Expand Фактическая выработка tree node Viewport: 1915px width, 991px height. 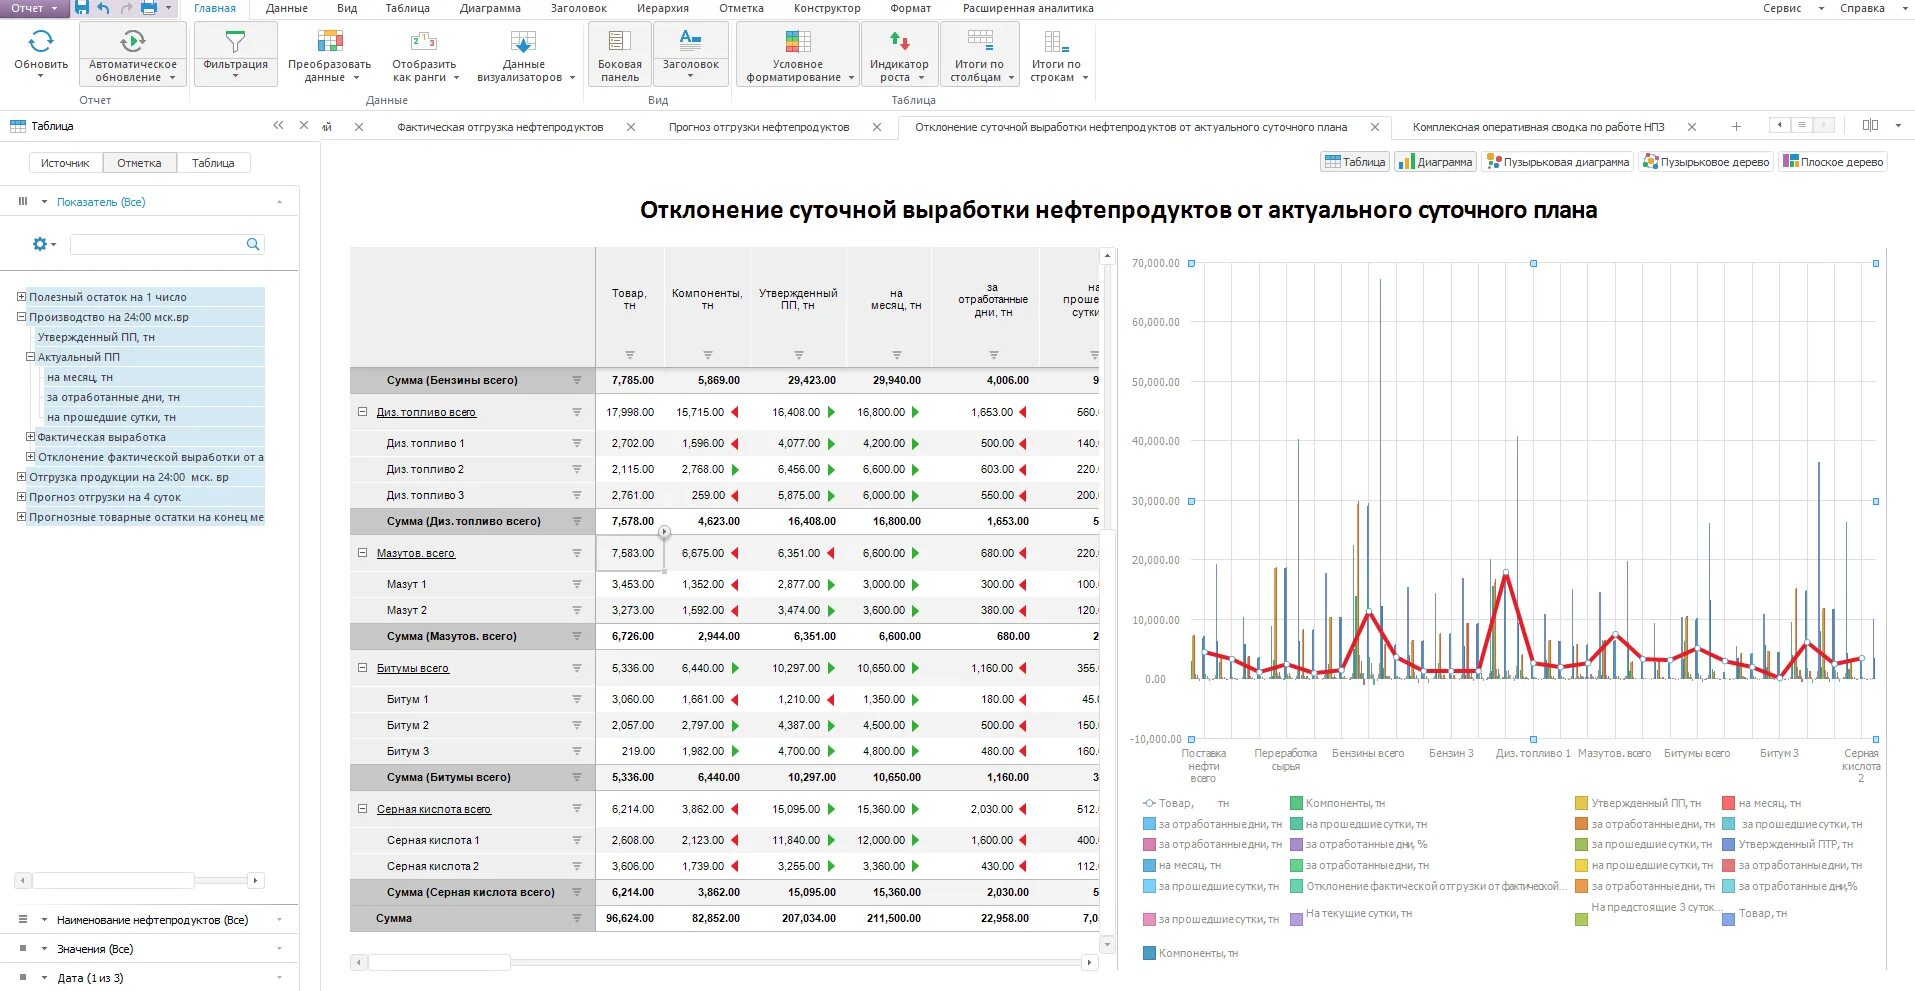coord(30,437)
